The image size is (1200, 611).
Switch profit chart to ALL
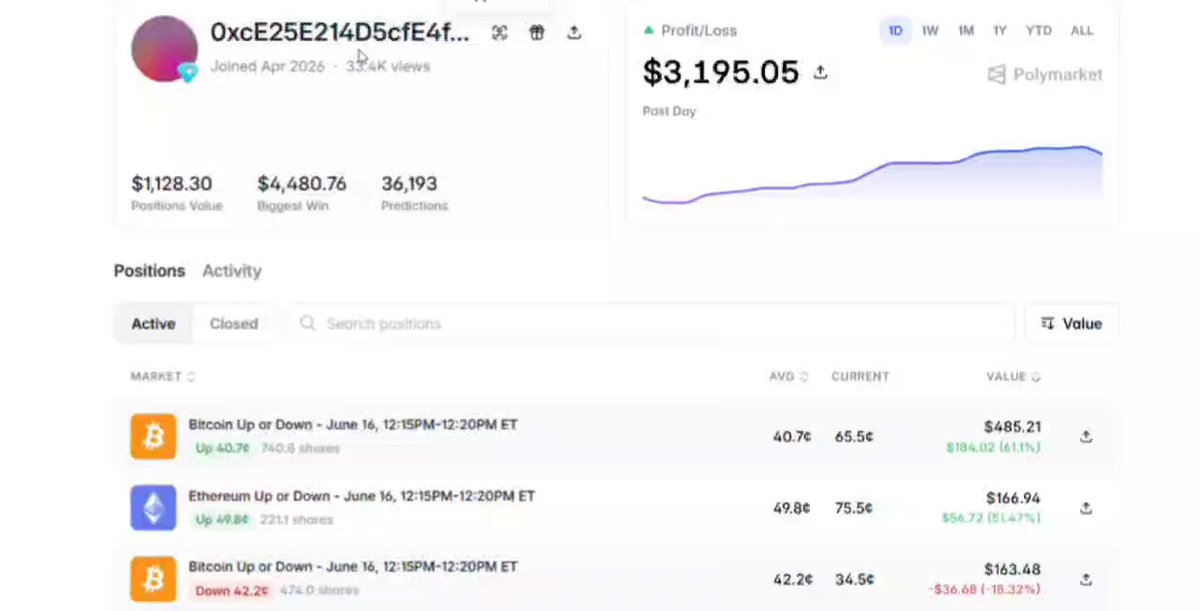(x=1082, y=31)
